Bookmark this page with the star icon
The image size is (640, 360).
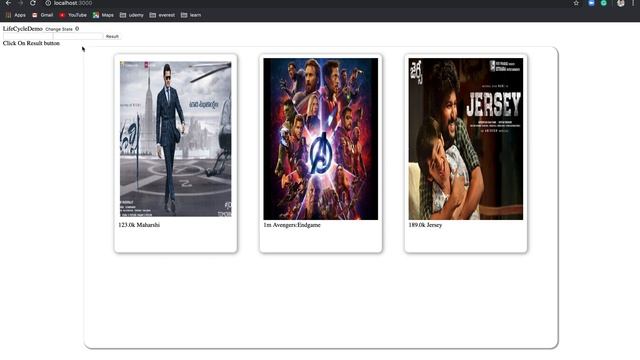(576, 3)
